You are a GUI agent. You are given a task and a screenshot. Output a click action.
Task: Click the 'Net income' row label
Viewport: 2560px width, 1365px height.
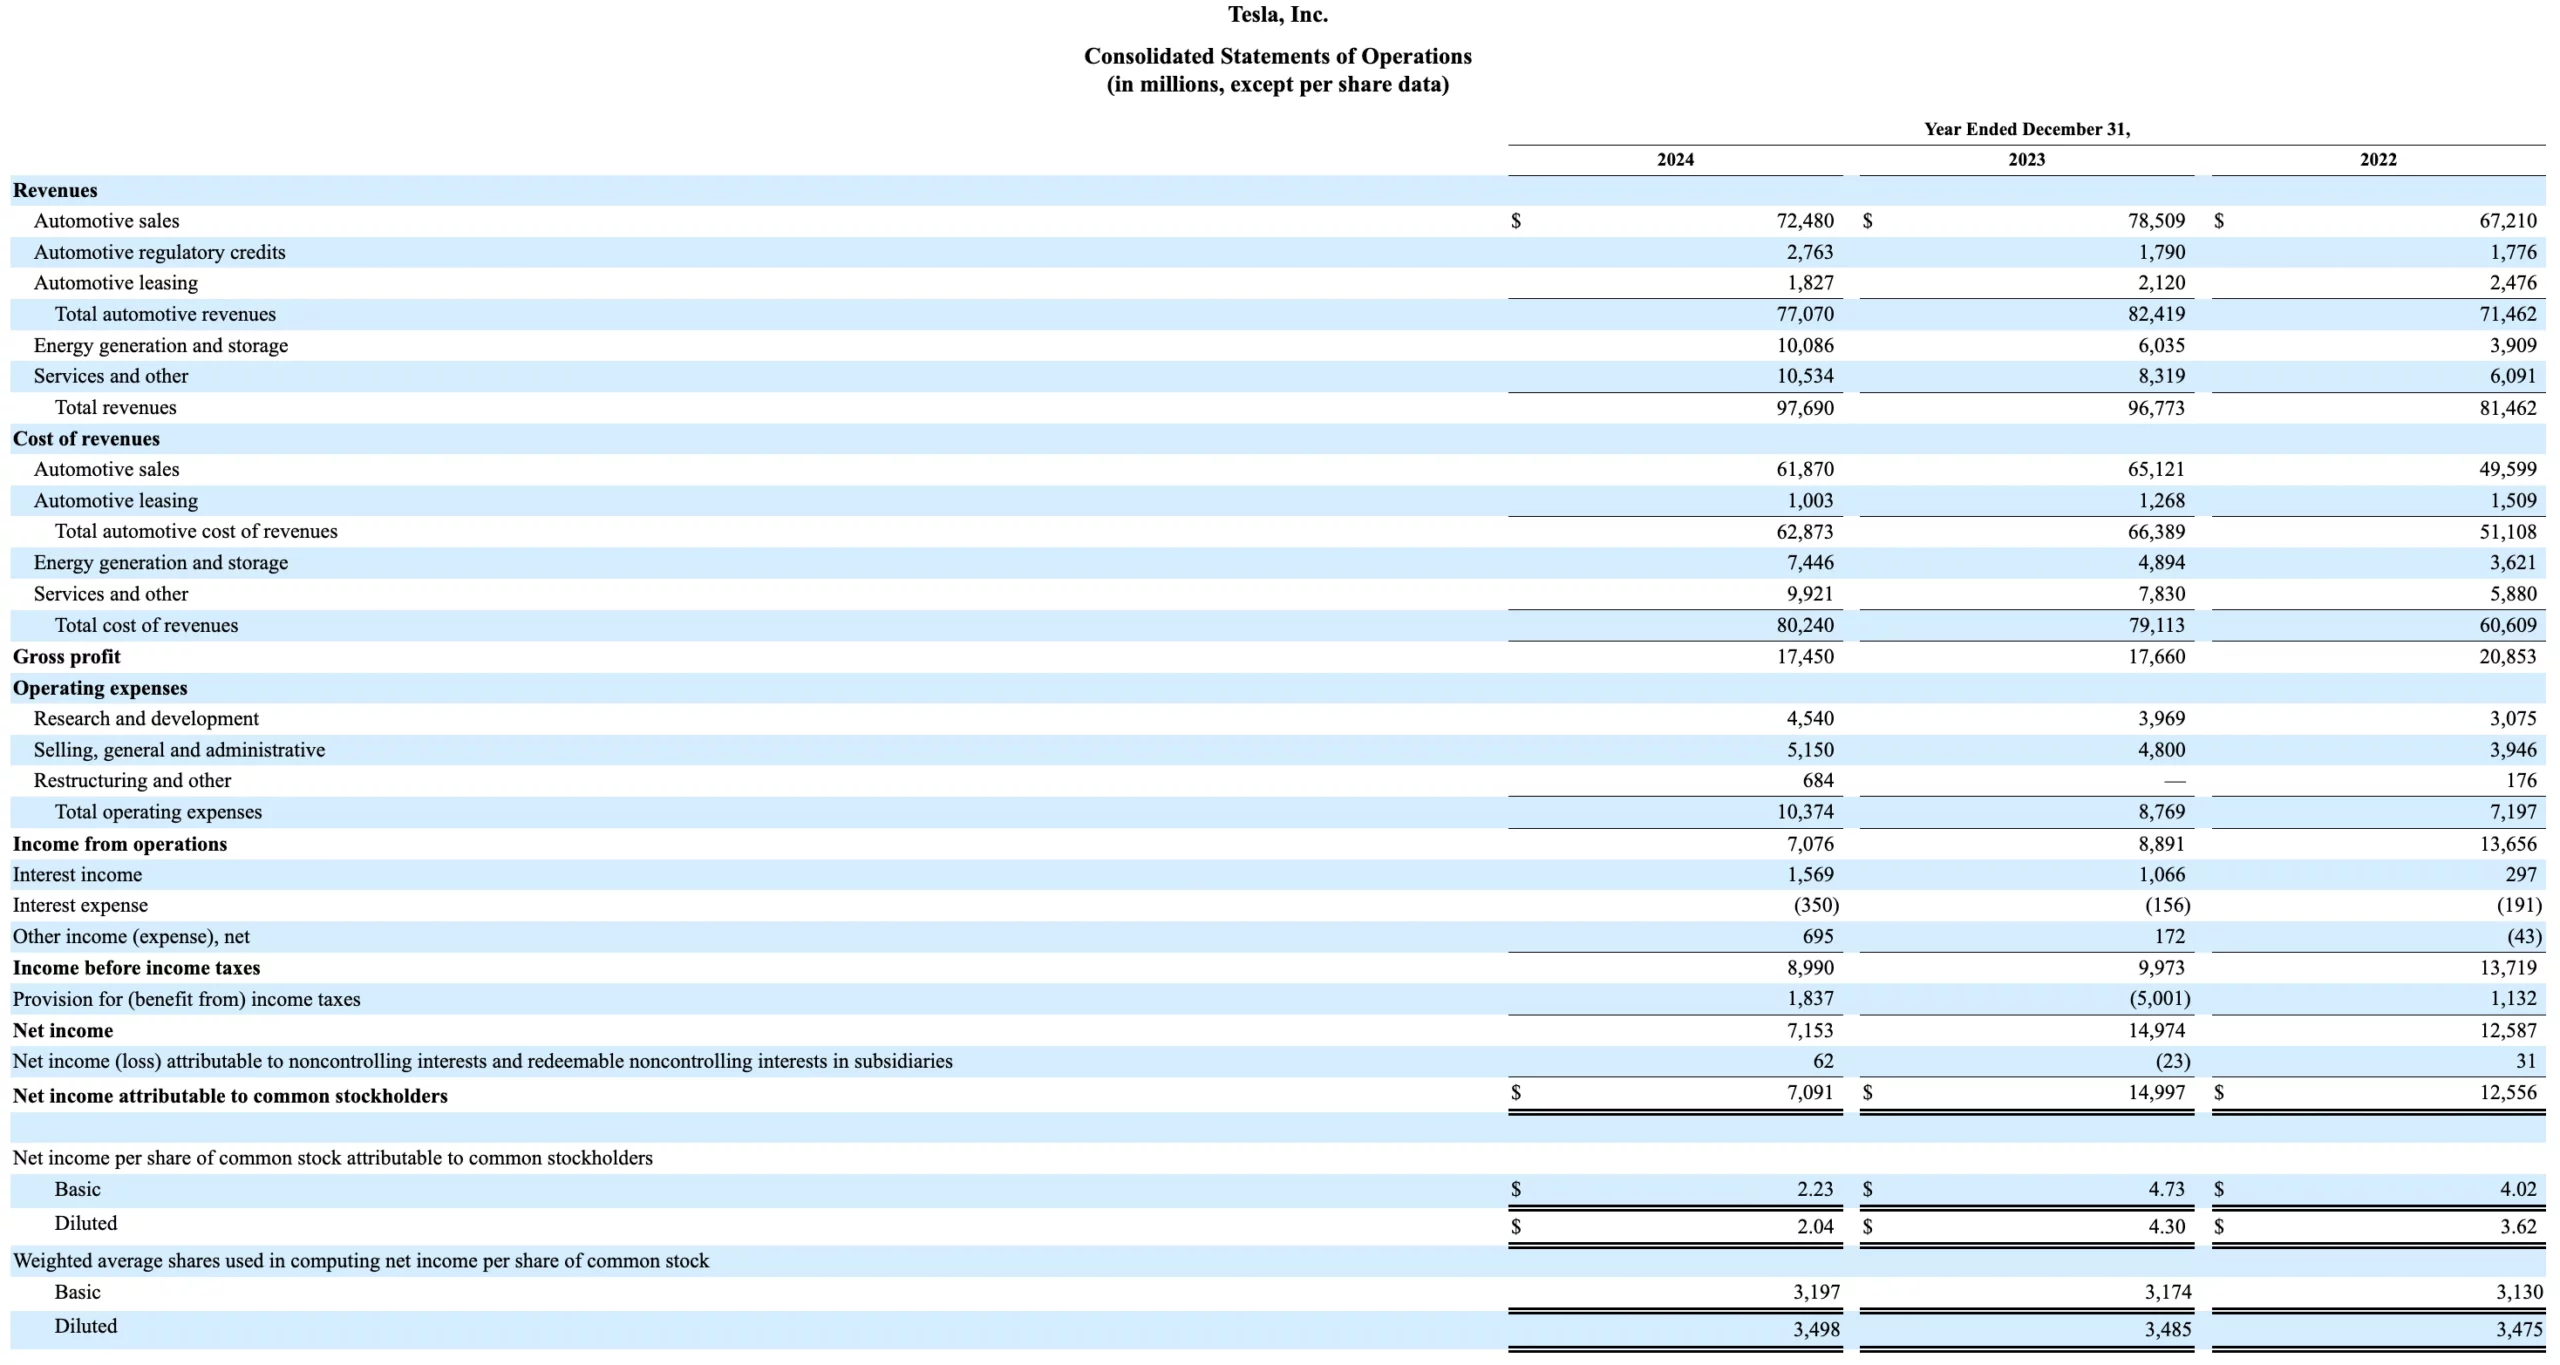point(63,1030)
